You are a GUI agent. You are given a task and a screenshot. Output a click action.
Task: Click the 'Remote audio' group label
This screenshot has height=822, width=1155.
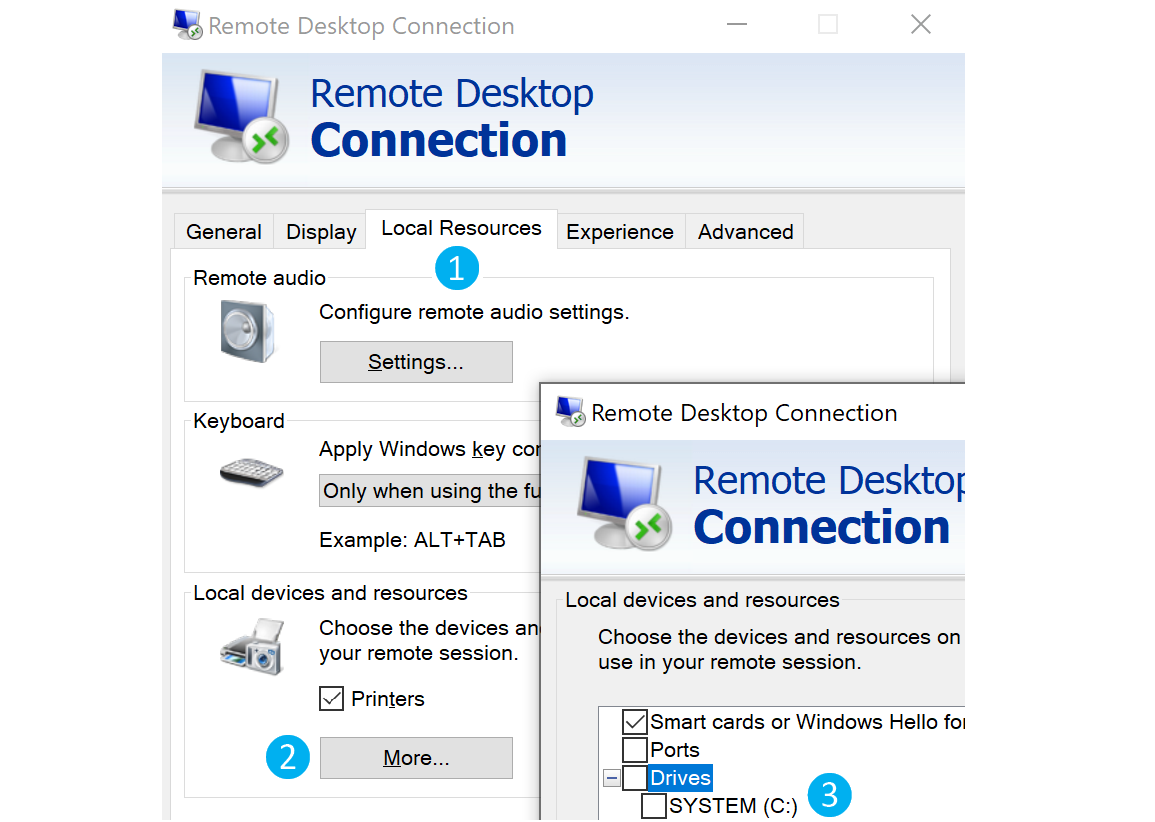(x=259, y=278)
